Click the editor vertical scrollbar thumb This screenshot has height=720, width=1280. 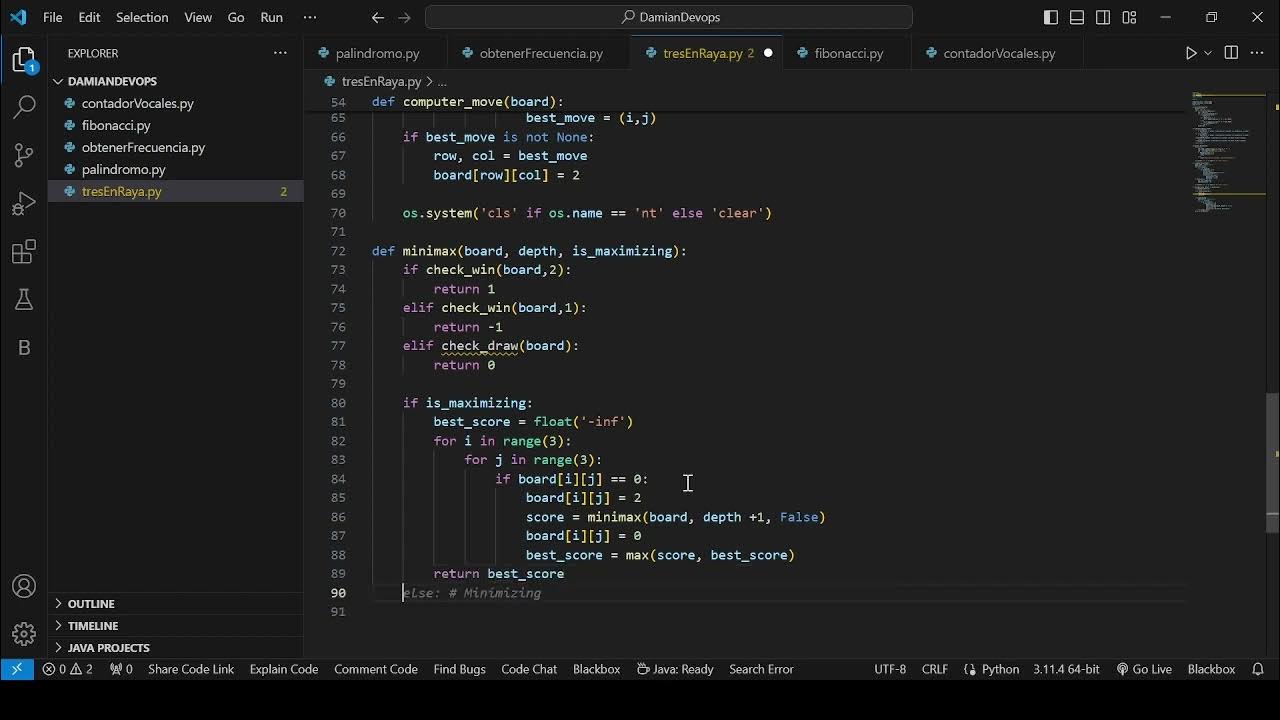pyautogui.click(x=1273, y=463)
